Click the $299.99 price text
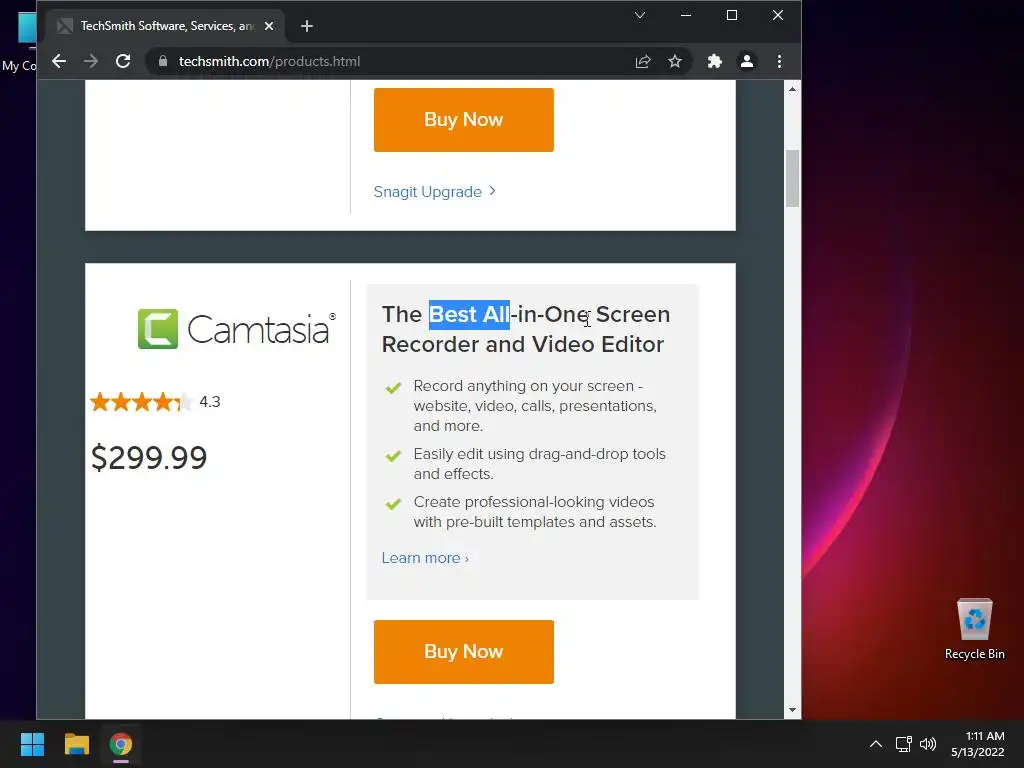 [149, 457]
